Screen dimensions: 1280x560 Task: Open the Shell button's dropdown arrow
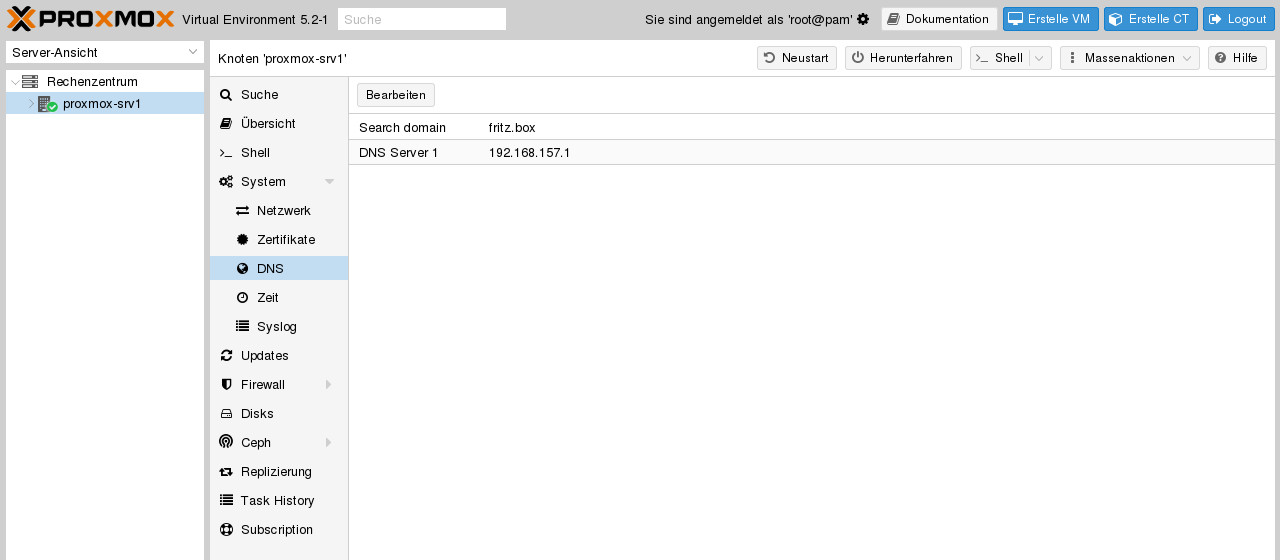pos(1040,58)
